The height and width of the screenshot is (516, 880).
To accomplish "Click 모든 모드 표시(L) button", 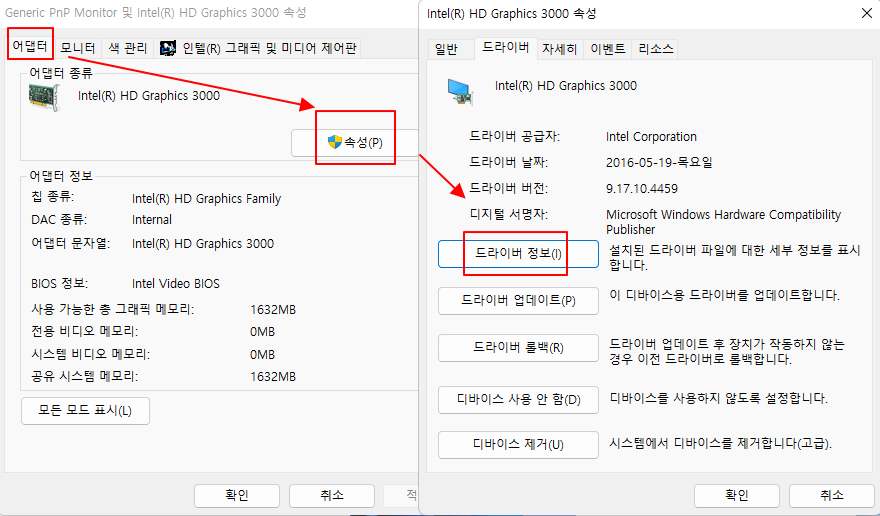I will point(85,410).
